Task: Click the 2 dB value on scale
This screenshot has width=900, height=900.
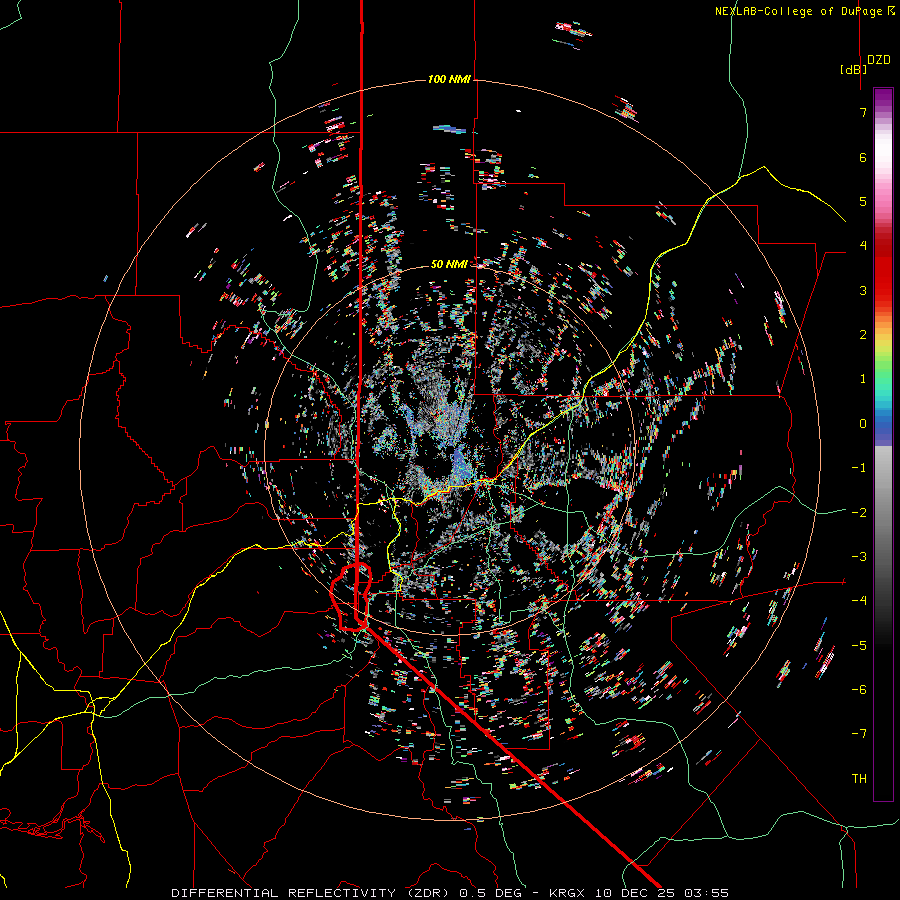Action: point(863,335)
